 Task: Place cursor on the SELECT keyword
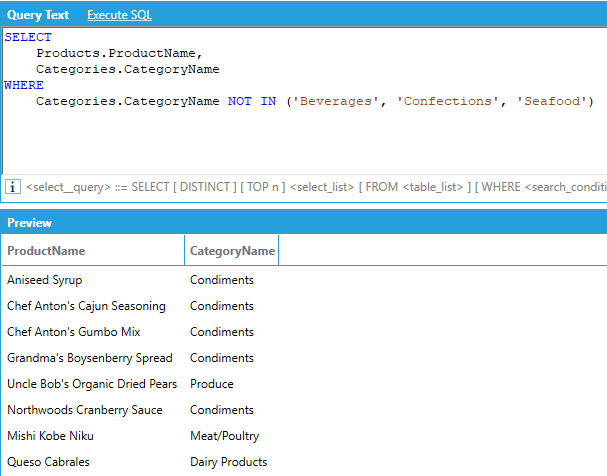click(28, 37)
